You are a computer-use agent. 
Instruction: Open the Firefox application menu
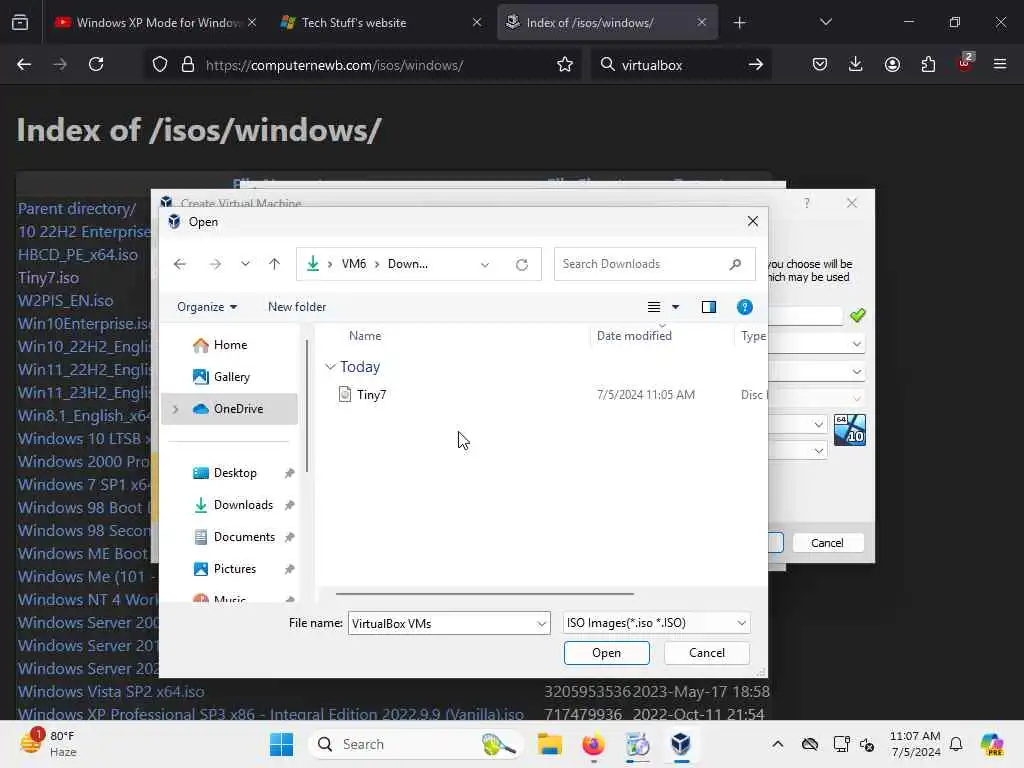[x=1000, y=64]
